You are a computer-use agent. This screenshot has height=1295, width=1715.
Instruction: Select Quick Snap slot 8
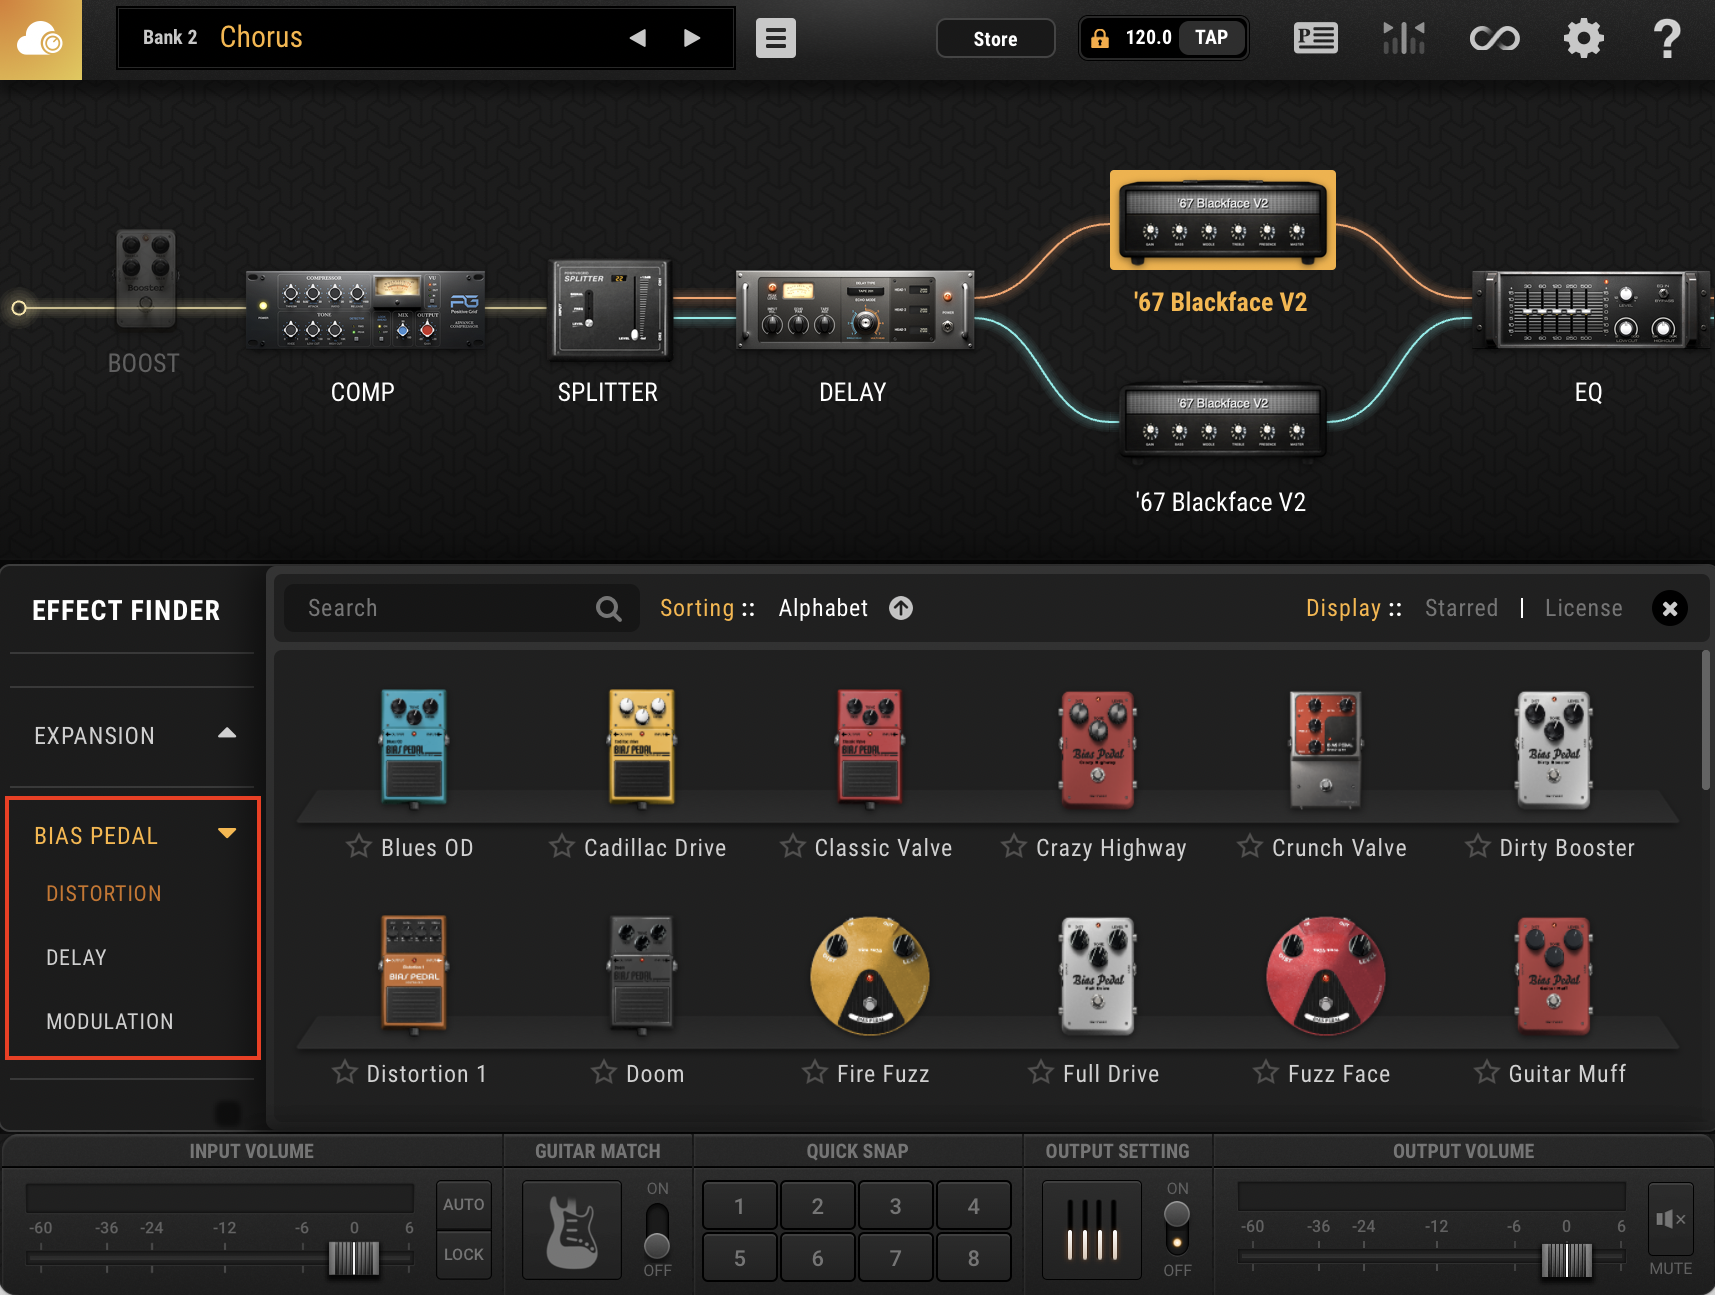tap(973, 1258)
